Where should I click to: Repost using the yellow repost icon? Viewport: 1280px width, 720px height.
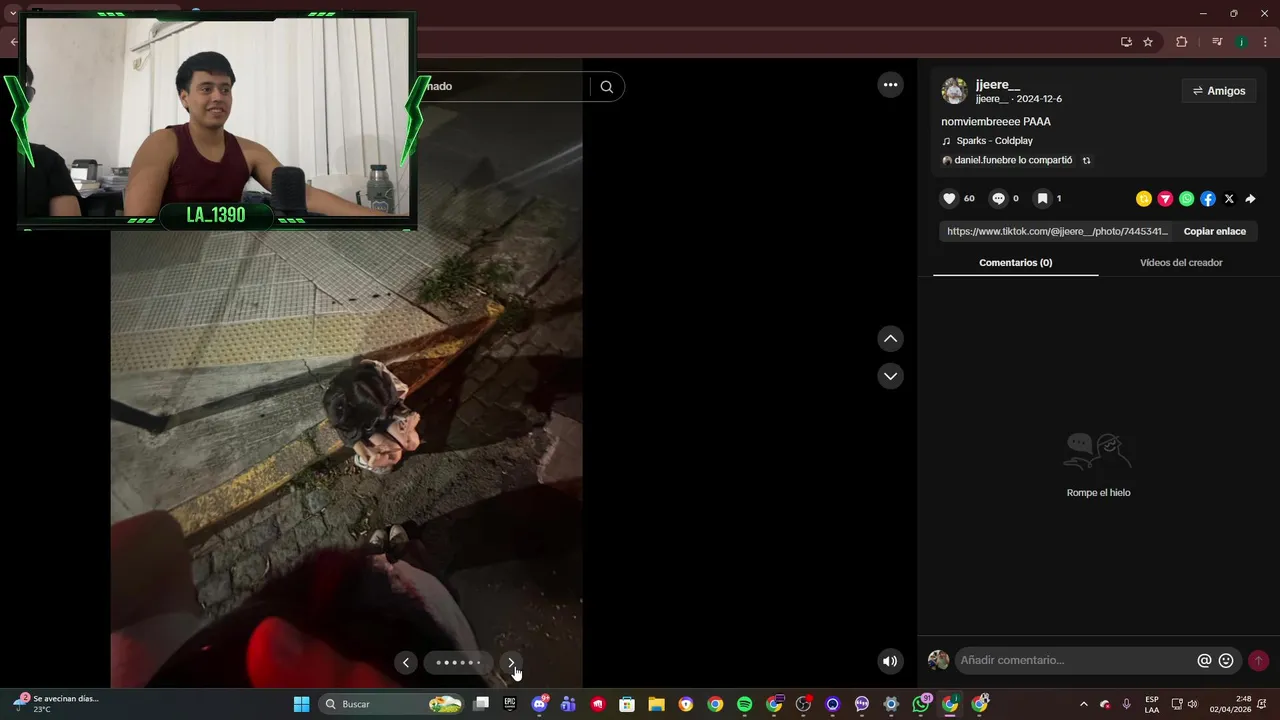tap(1144, 199)
